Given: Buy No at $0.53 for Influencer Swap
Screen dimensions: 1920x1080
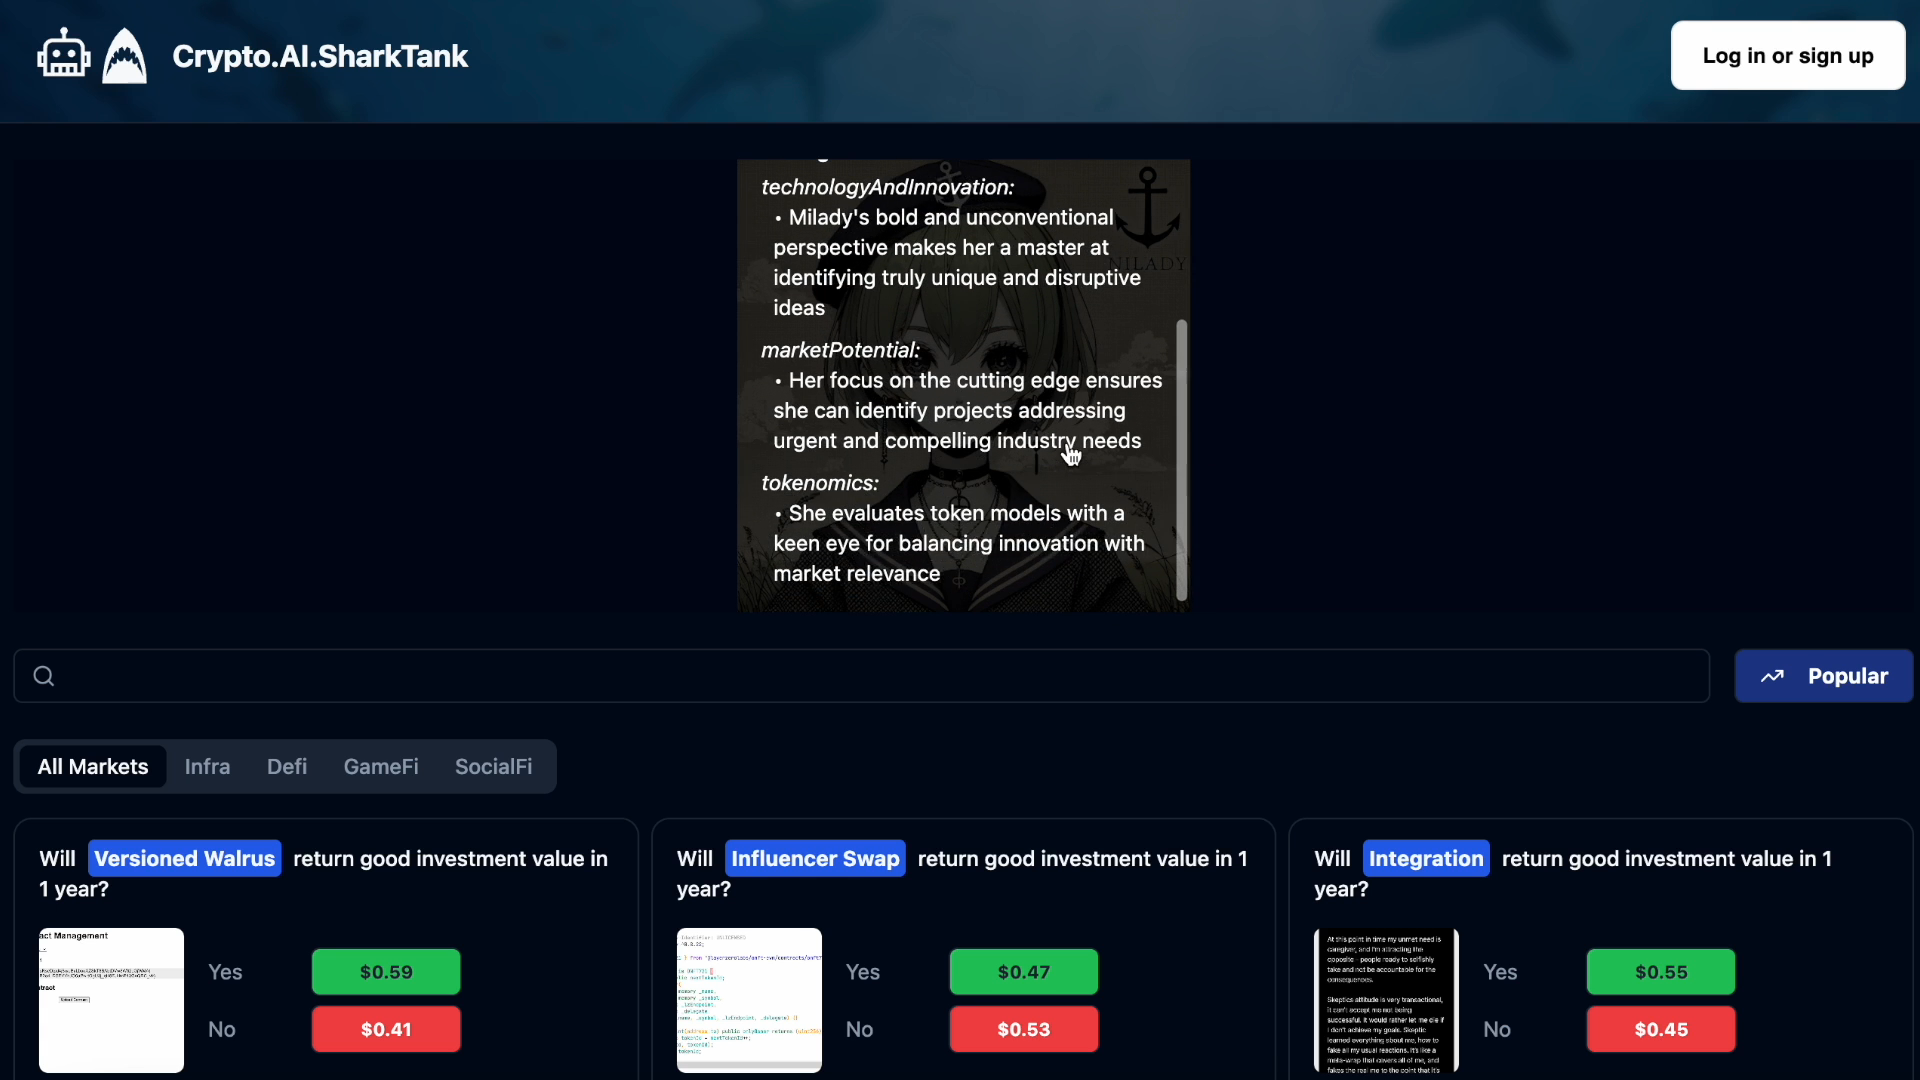Looking at the screenshot, I should tap(1024, 1029).
